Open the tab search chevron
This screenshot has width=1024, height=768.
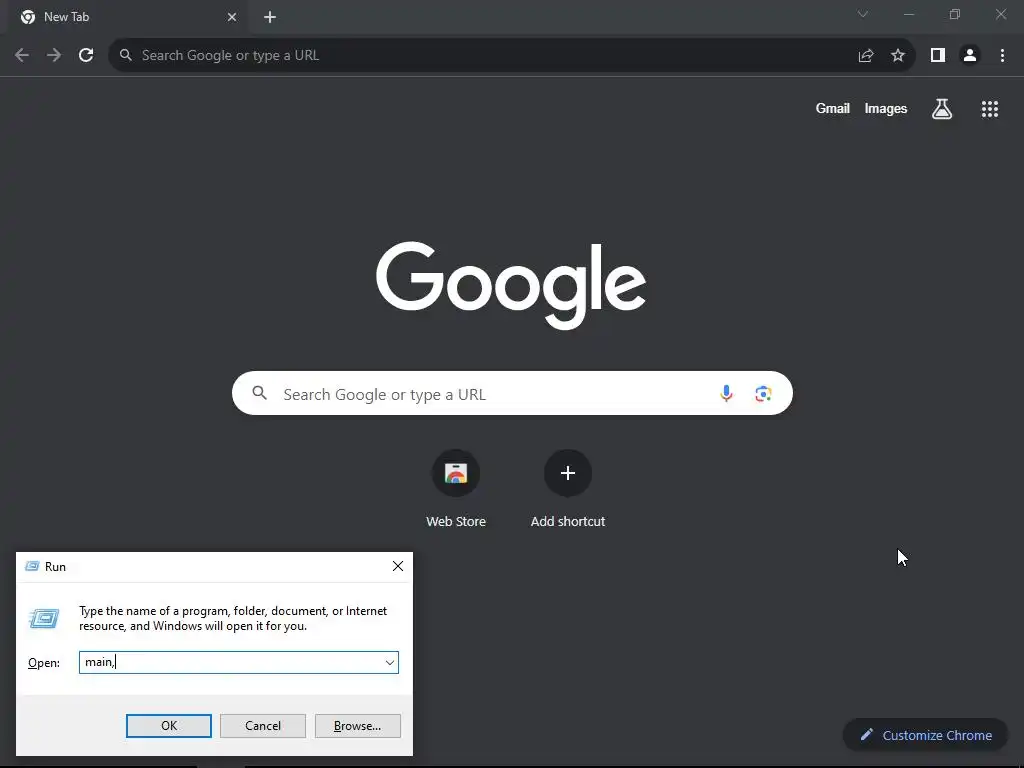tap(863, 14)
